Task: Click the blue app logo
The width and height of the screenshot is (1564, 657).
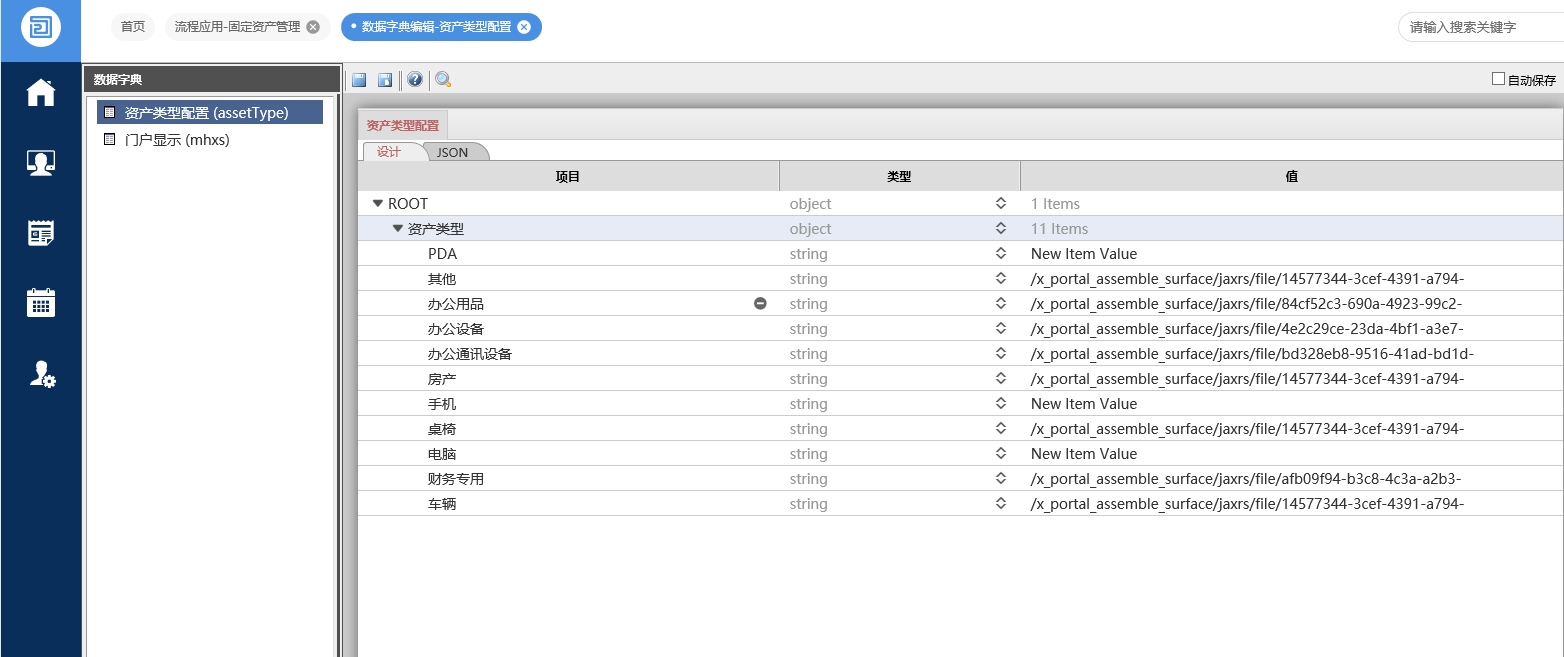Action: pyautogui.click(x=40, y=27)
